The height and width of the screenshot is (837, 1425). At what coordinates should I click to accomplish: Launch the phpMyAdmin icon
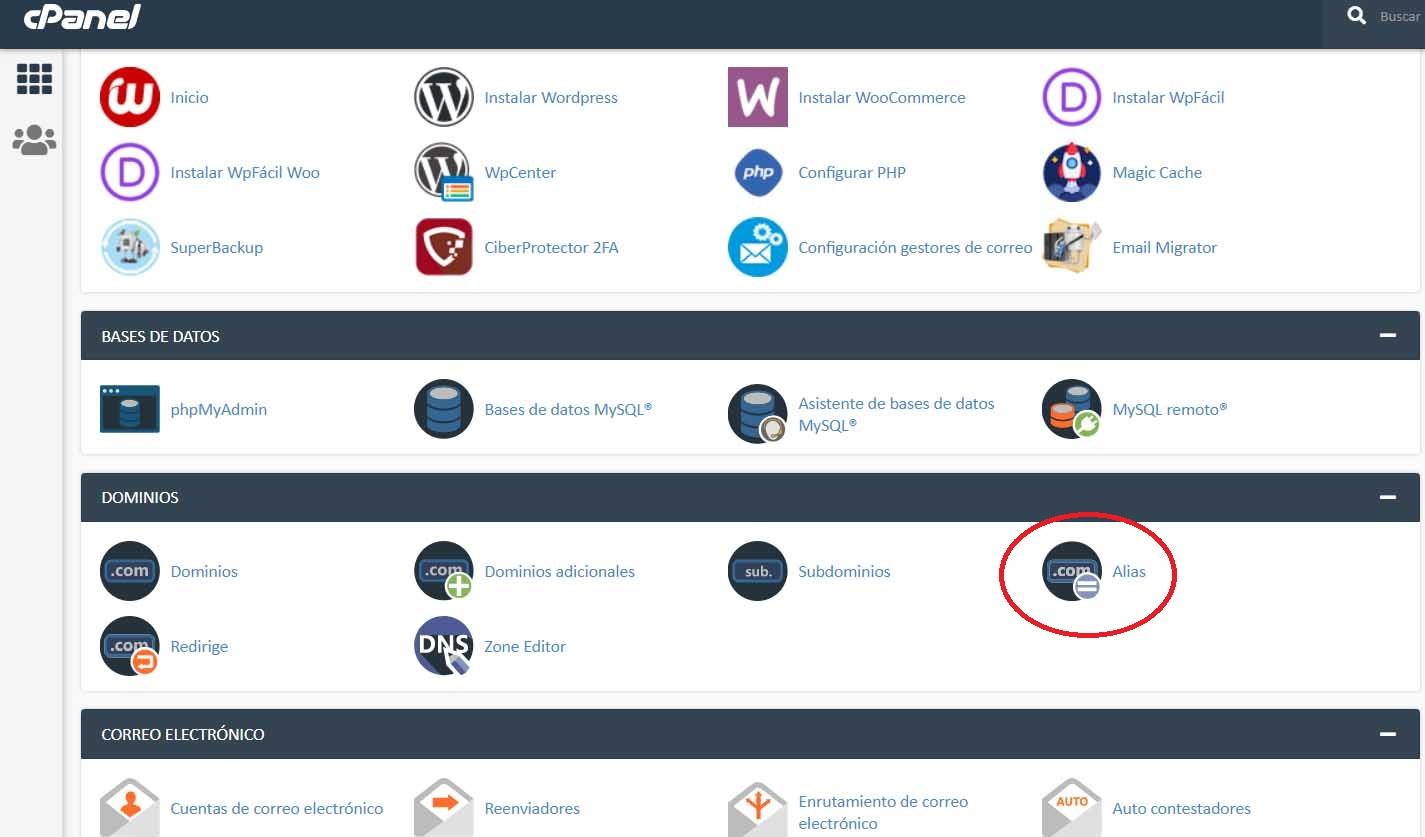(x=130, y=409)
